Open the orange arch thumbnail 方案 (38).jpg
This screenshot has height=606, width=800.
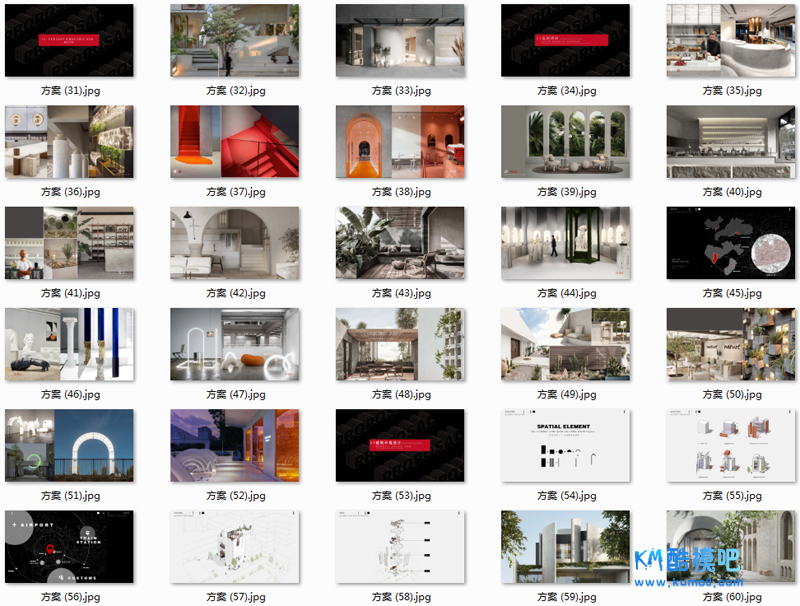click(x=400, y=142)
